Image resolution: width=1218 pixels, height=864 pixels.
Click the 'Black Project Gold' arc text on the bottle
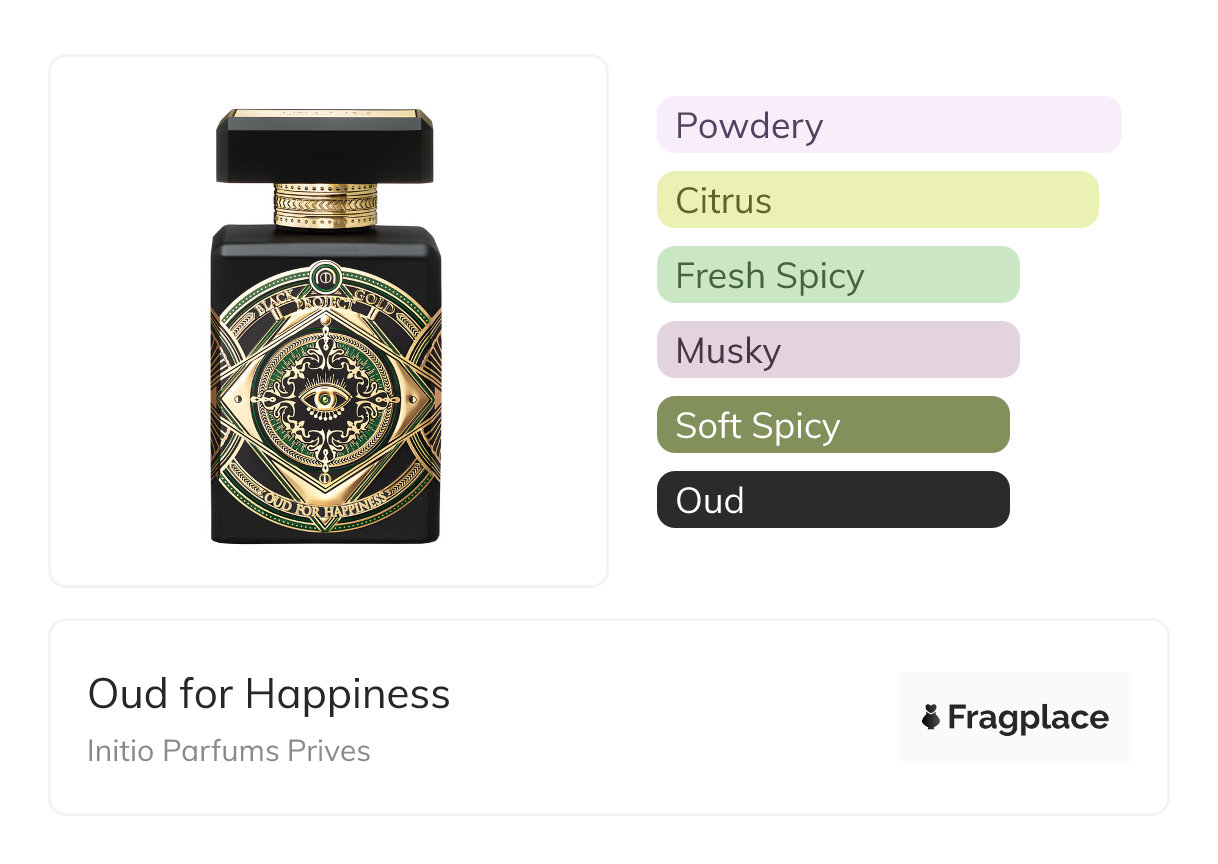[325, 300]
